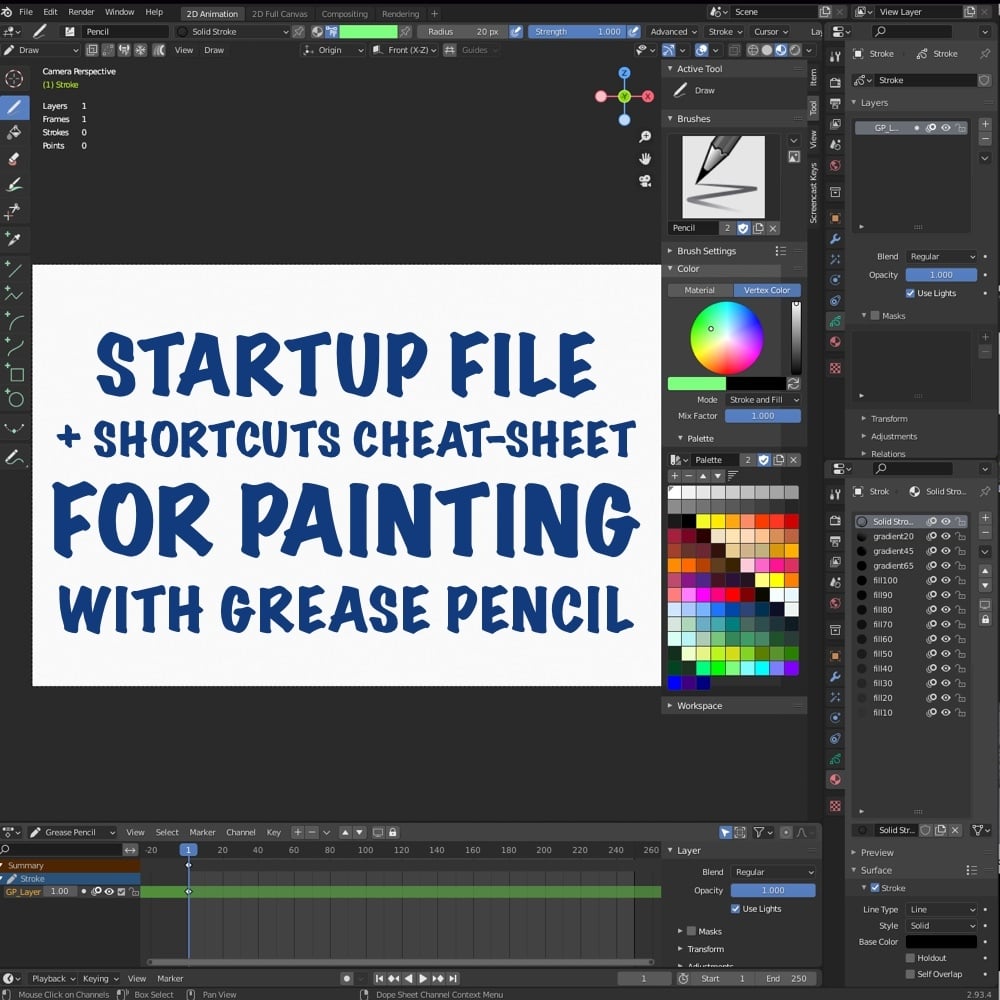Open the Front (X-Z) plane dropdown

point(405,50)
